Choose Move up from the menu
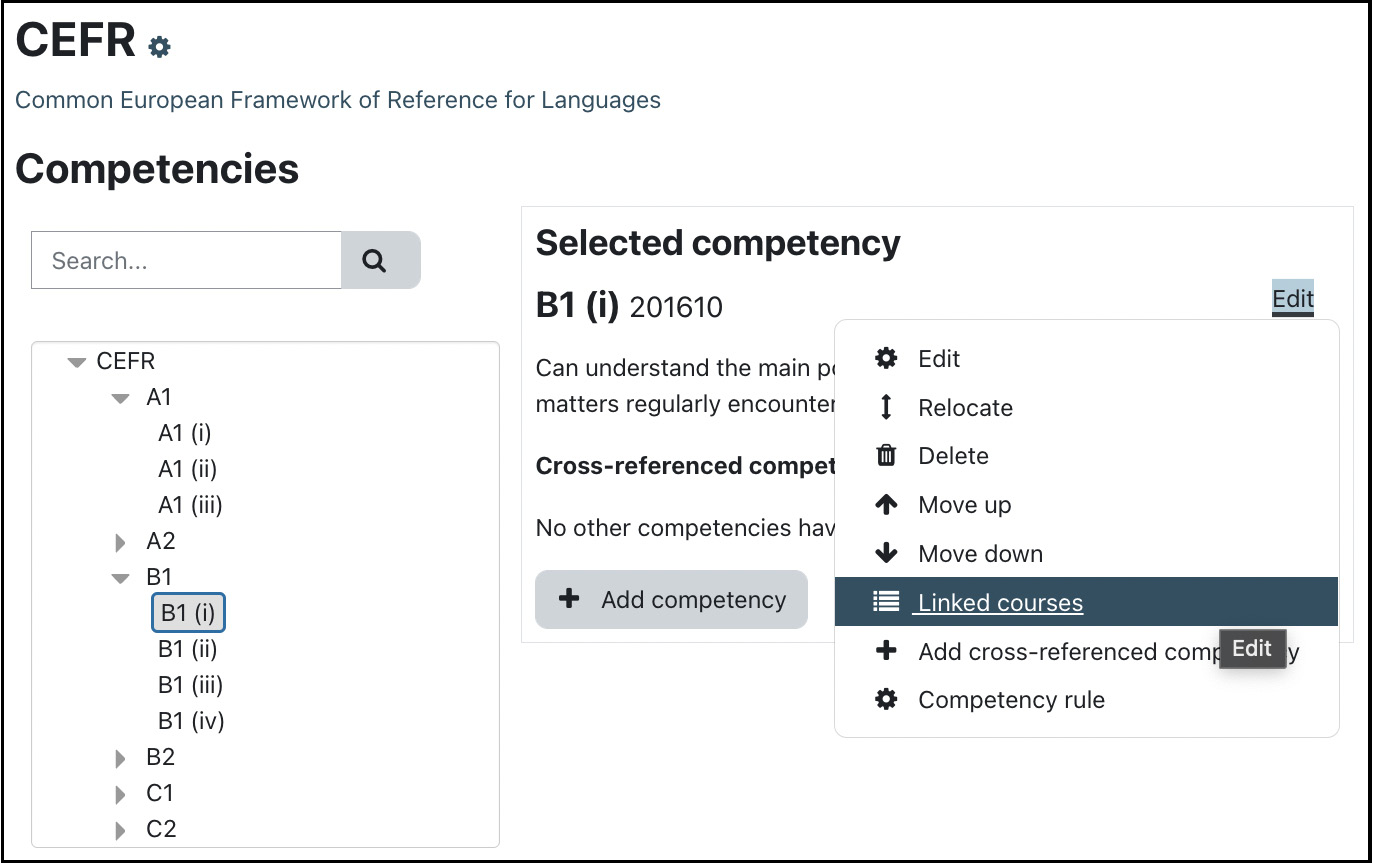The height and width of the screenshot is (863, 1373). 1086,505
